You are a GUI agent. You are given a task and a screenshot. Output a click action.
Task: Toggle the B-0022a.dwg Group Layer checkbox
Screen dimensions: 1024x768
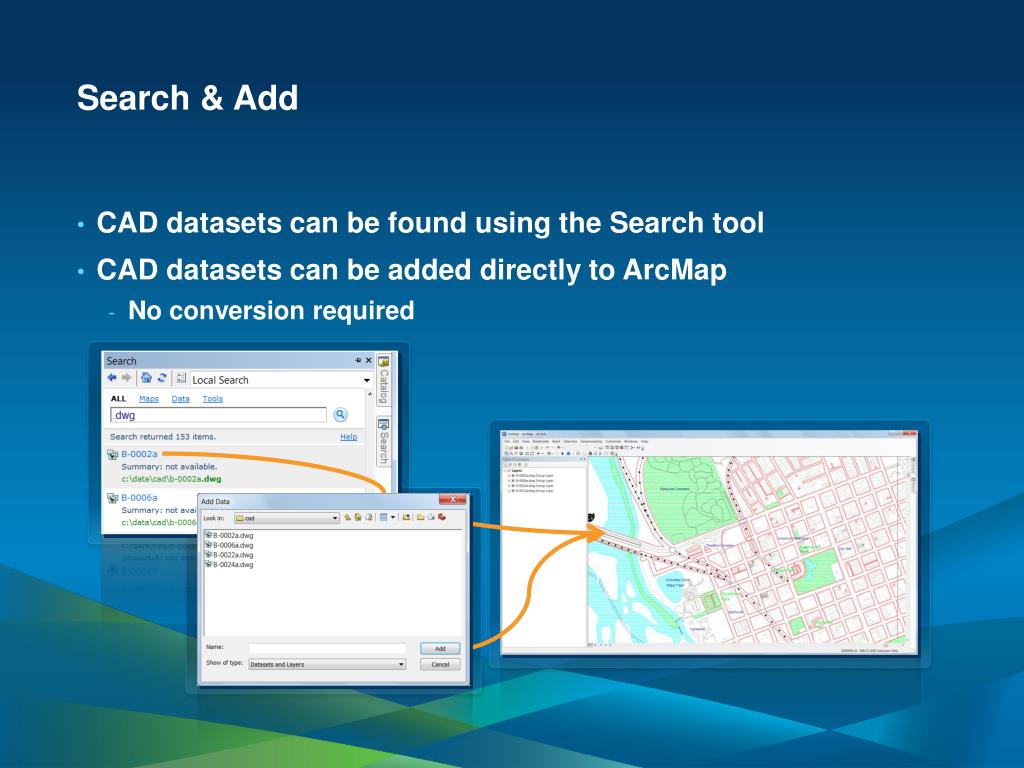513,486
